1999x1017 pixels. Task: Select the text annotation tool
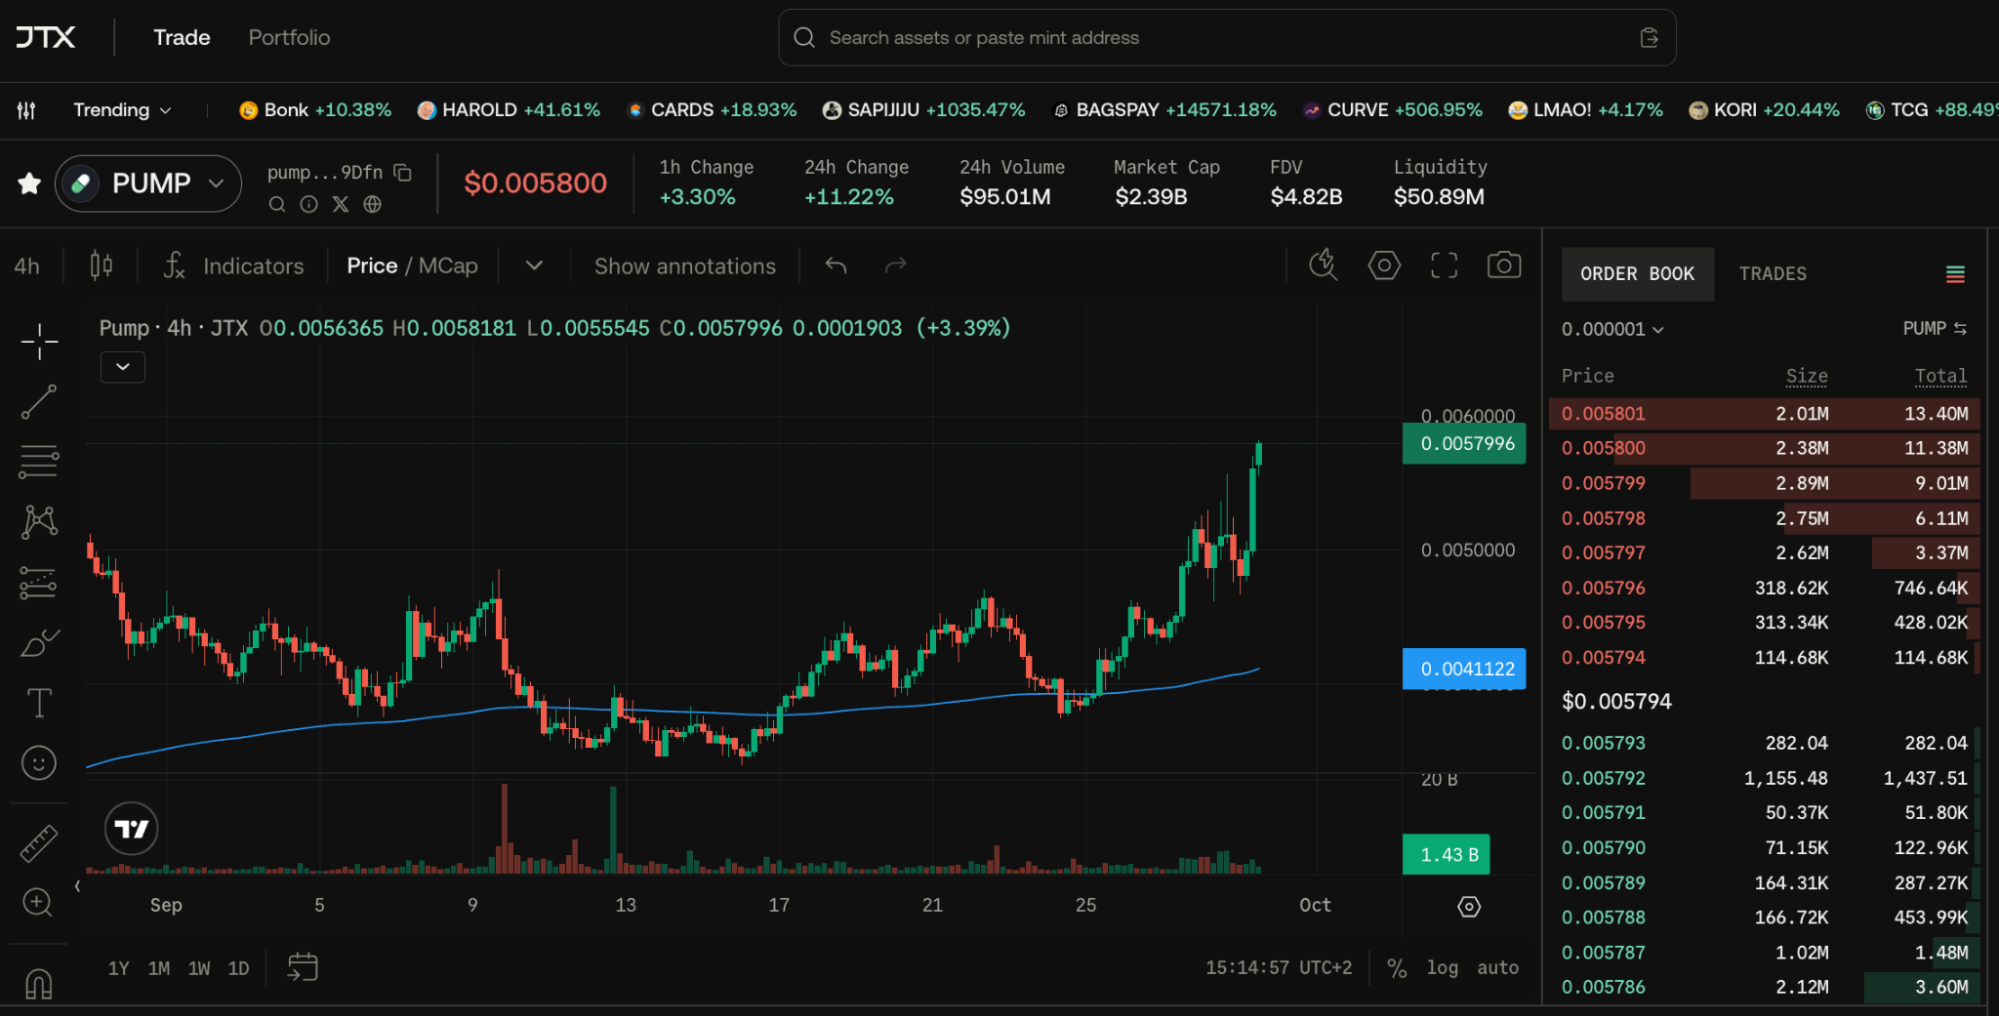(39, 703)
